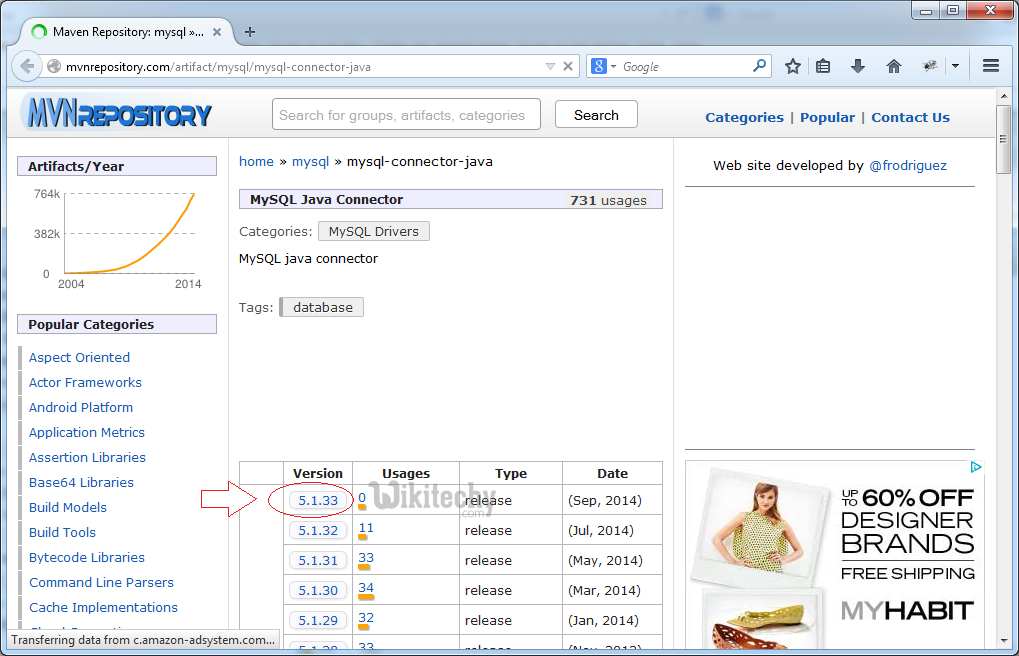The width and height of the screenshot is (1019, 656).
Task: Open the downloads arrow icon
Action: (x=858, y=66)
